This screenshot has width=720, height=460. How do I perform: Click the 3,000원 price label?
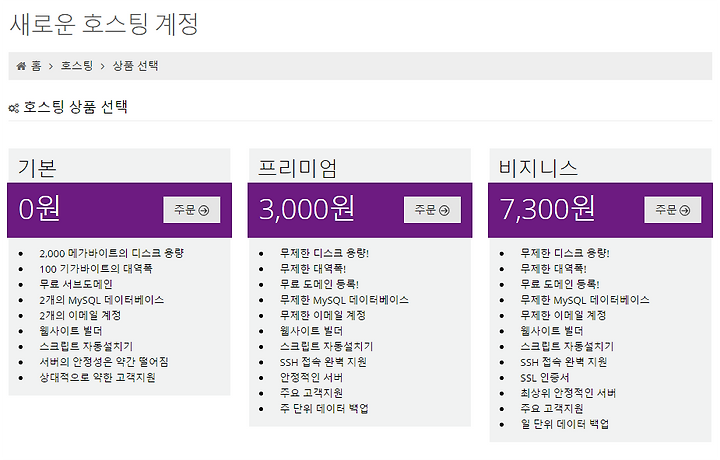coord(307,209)
